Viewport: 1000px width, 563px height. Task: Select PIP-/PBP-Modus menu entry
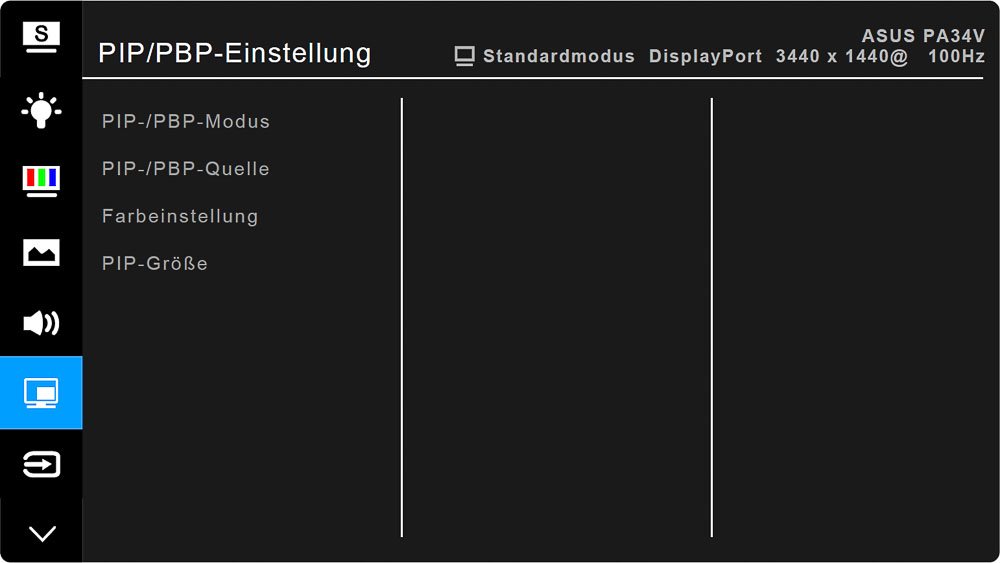[186, 121]
